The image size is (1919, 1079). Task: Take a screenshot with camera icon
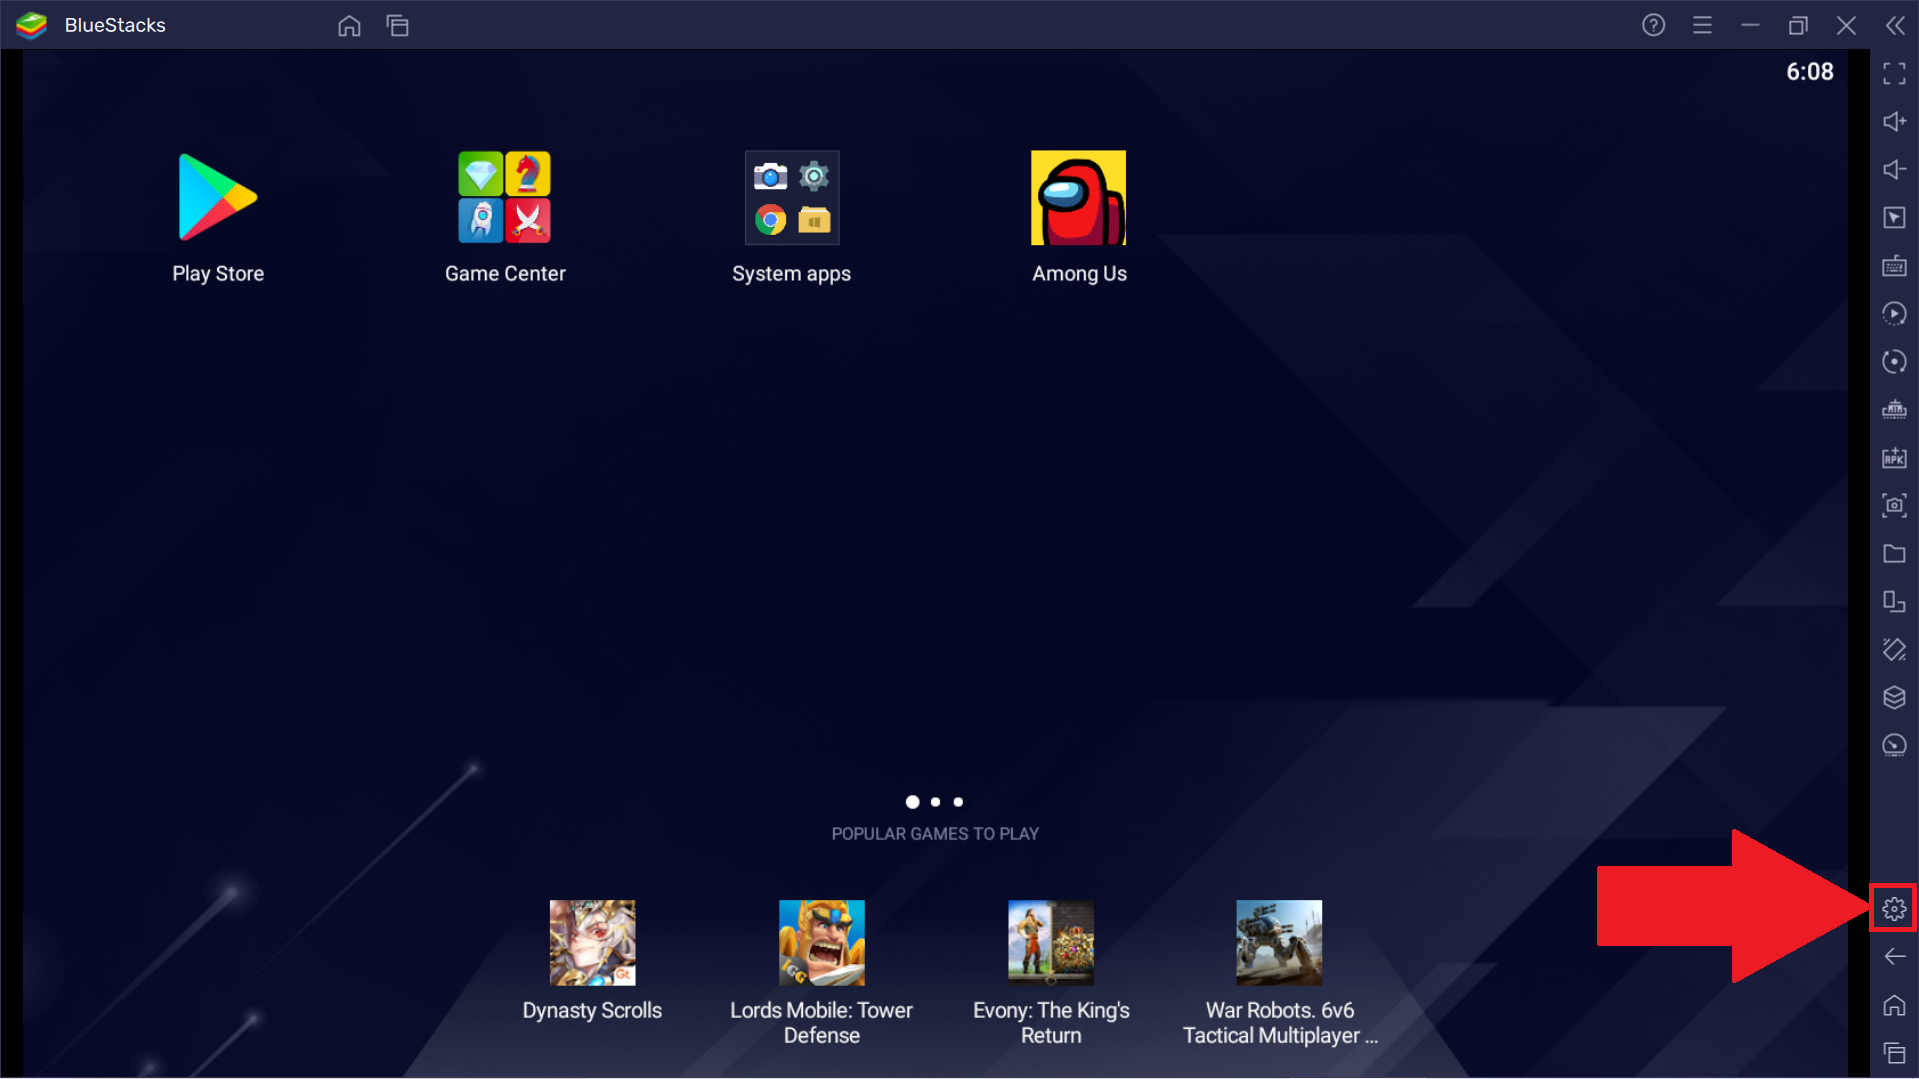(x=1894, y=506)
